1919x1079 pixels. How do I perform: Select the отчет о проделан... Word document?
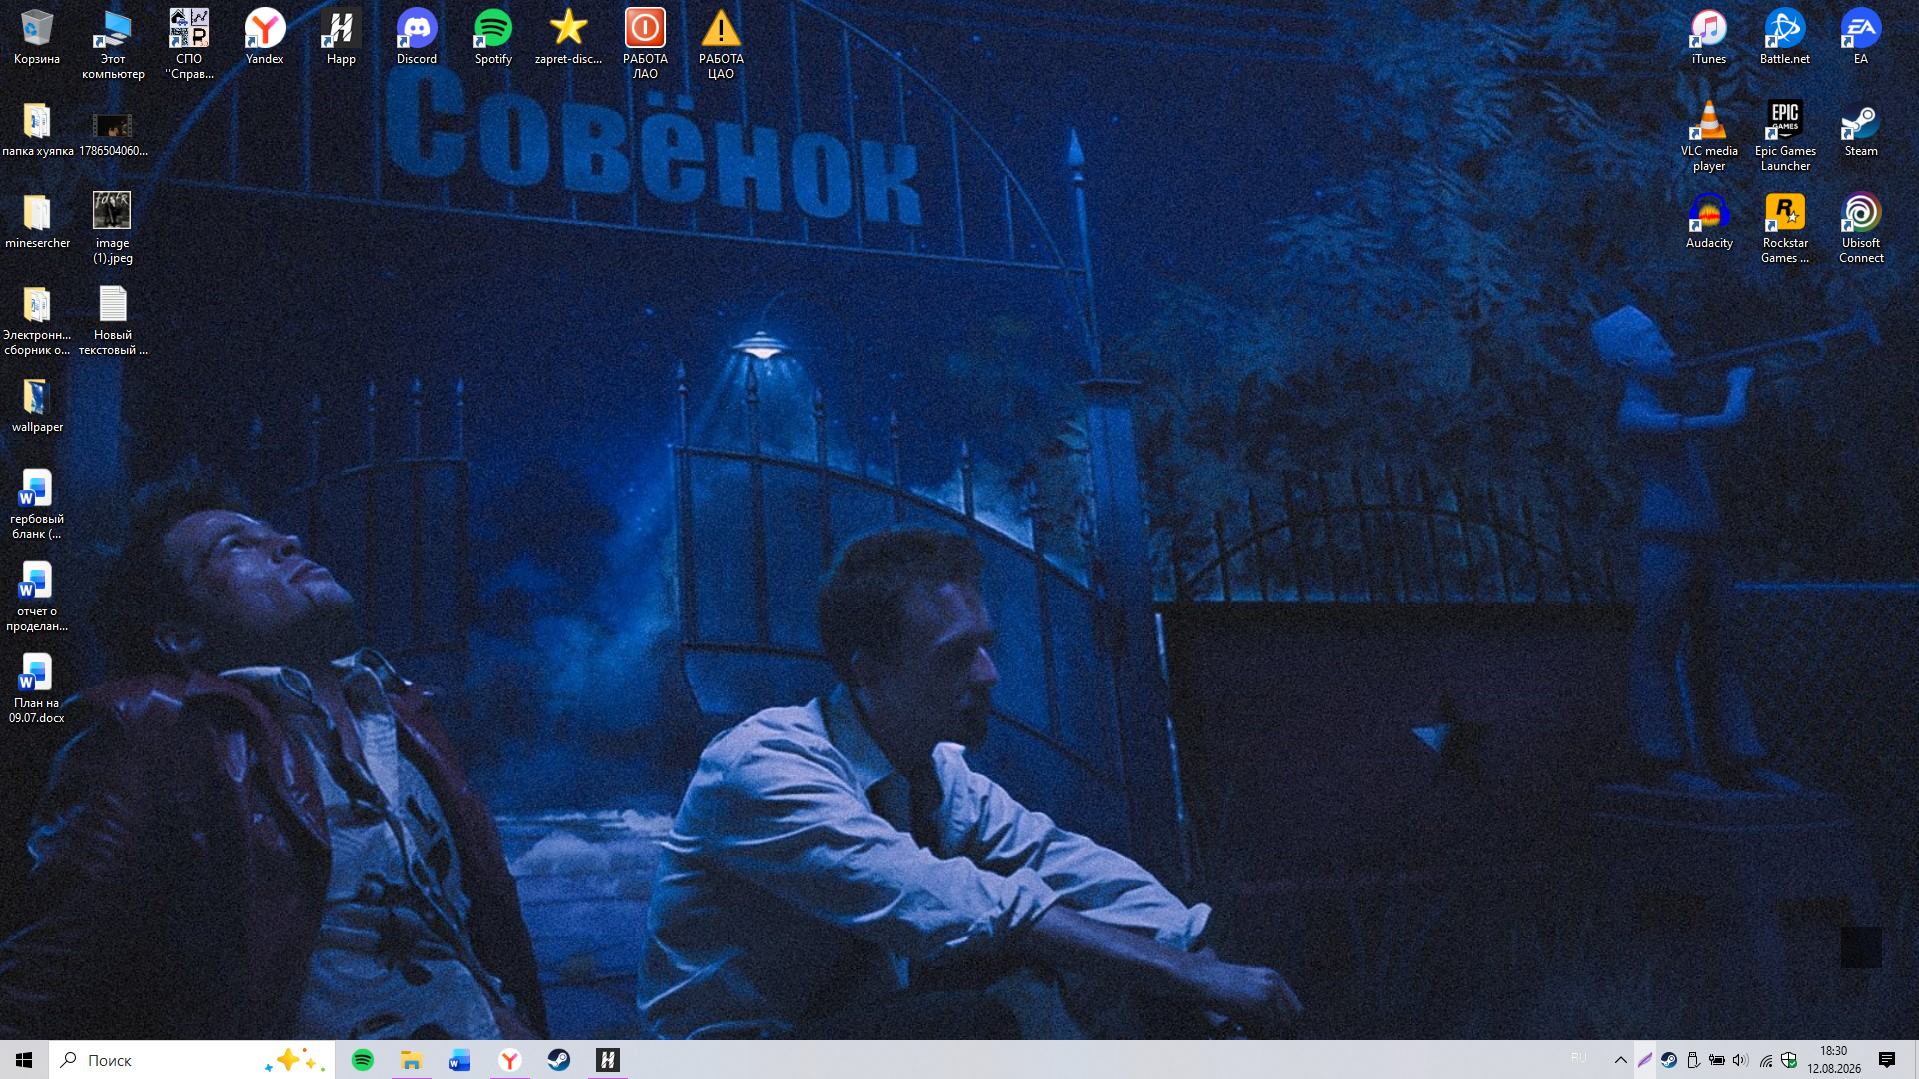37,597
